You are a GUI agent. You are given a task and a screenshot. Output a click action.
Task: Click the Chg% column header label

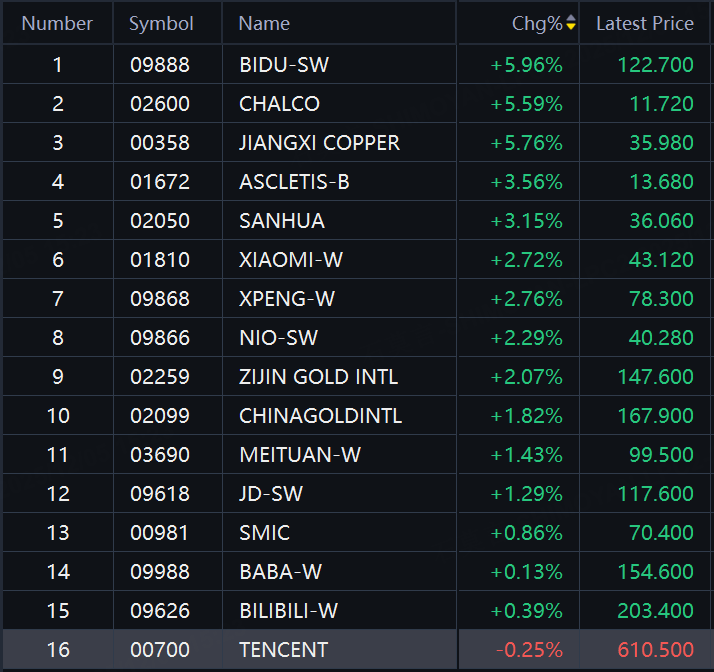pos(537,23)
